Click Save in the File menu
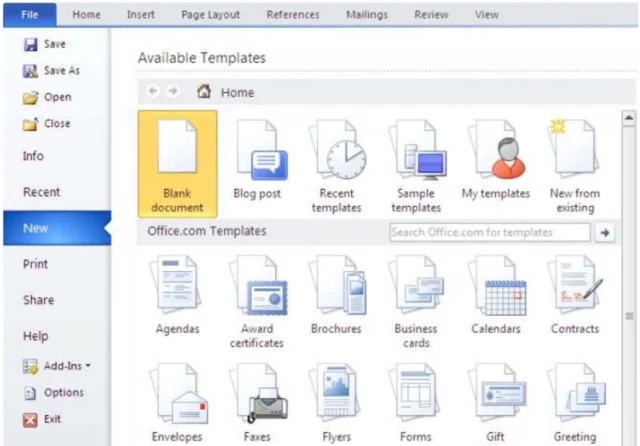The height and width of the screenshot is (446, 640). (x=44, y=44)
